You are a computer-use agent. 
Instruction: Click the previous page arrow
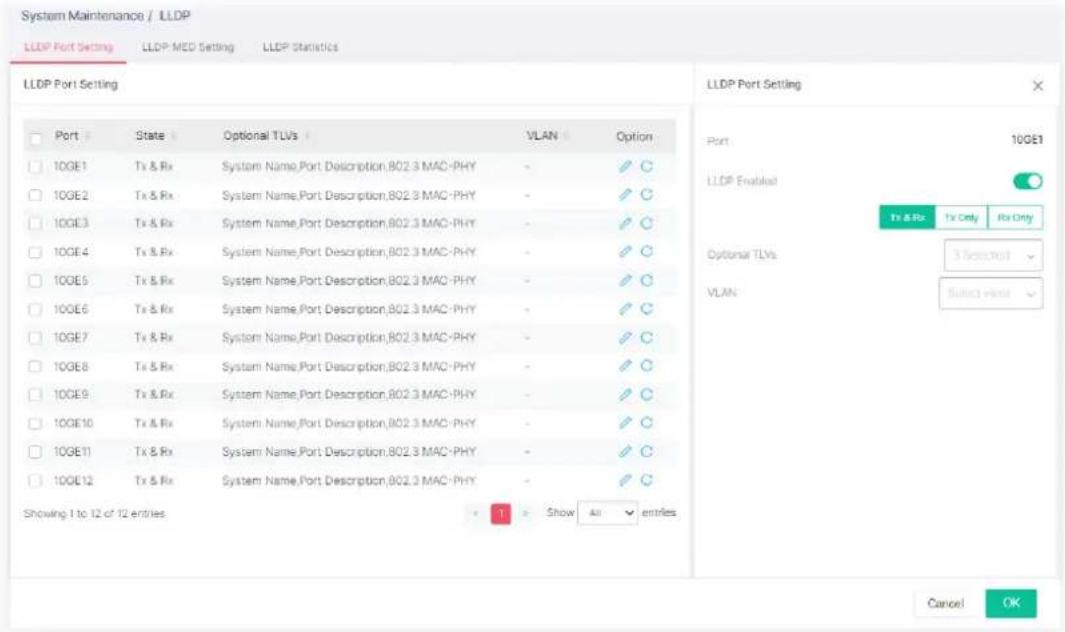pyautogui.click(x=475, y=514)
